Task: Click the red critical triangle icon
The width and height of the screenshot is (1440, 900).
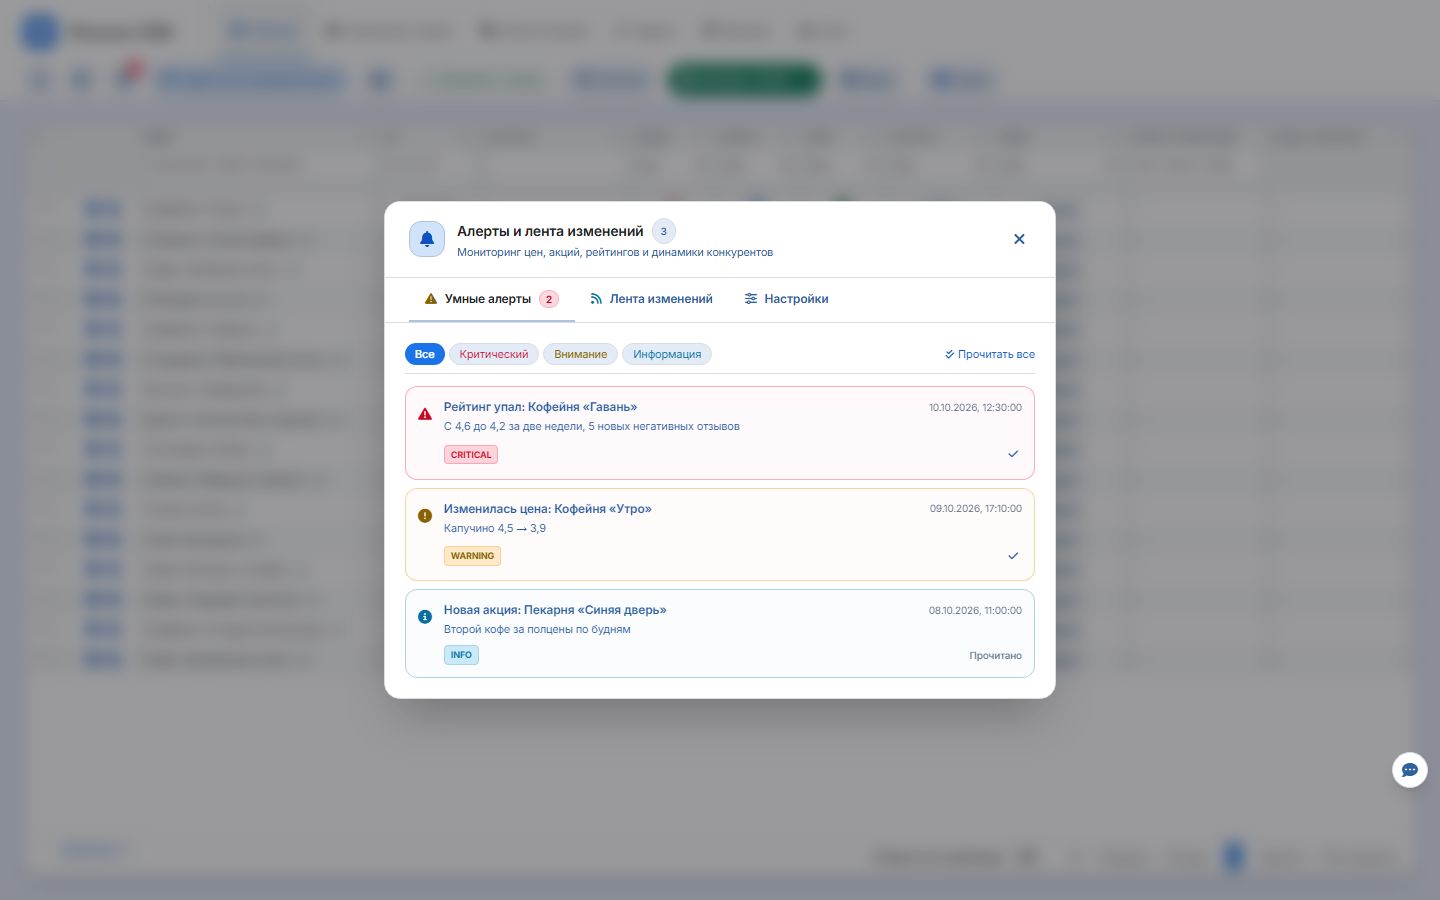Action: [x=425, y=414]
